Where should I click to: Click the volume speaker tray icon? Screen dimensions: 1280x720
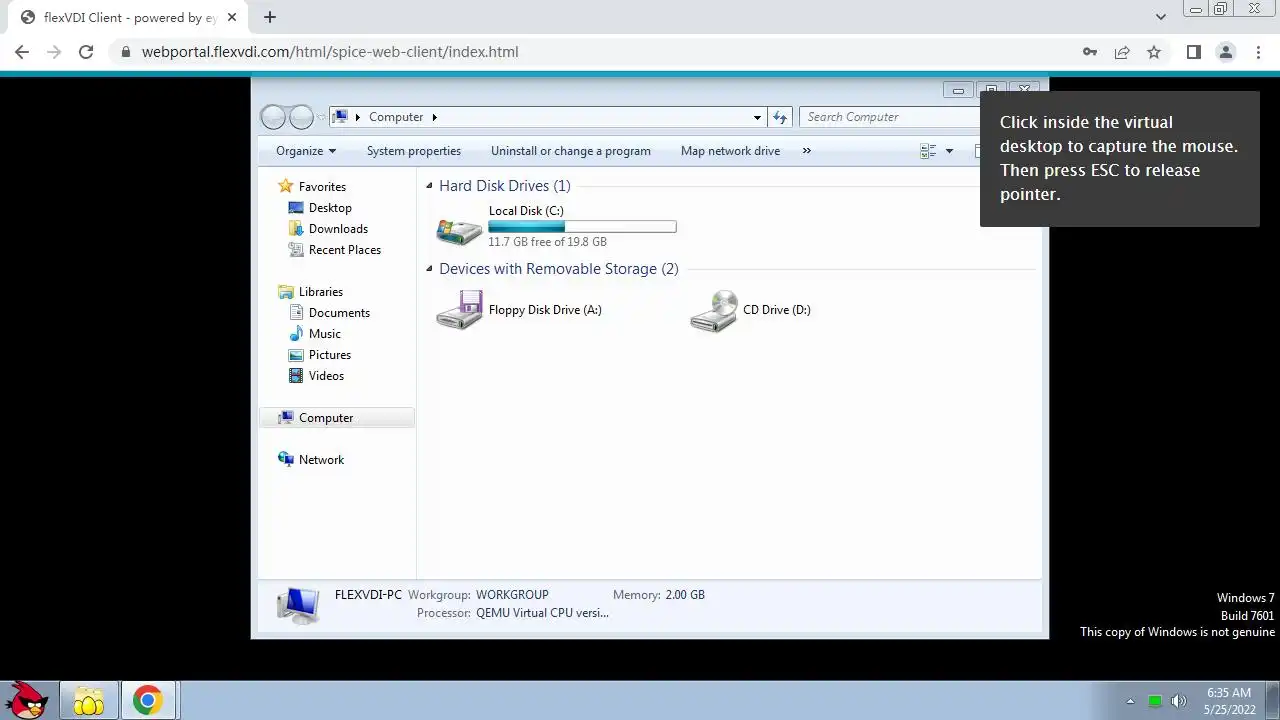tap(1179, 702)
